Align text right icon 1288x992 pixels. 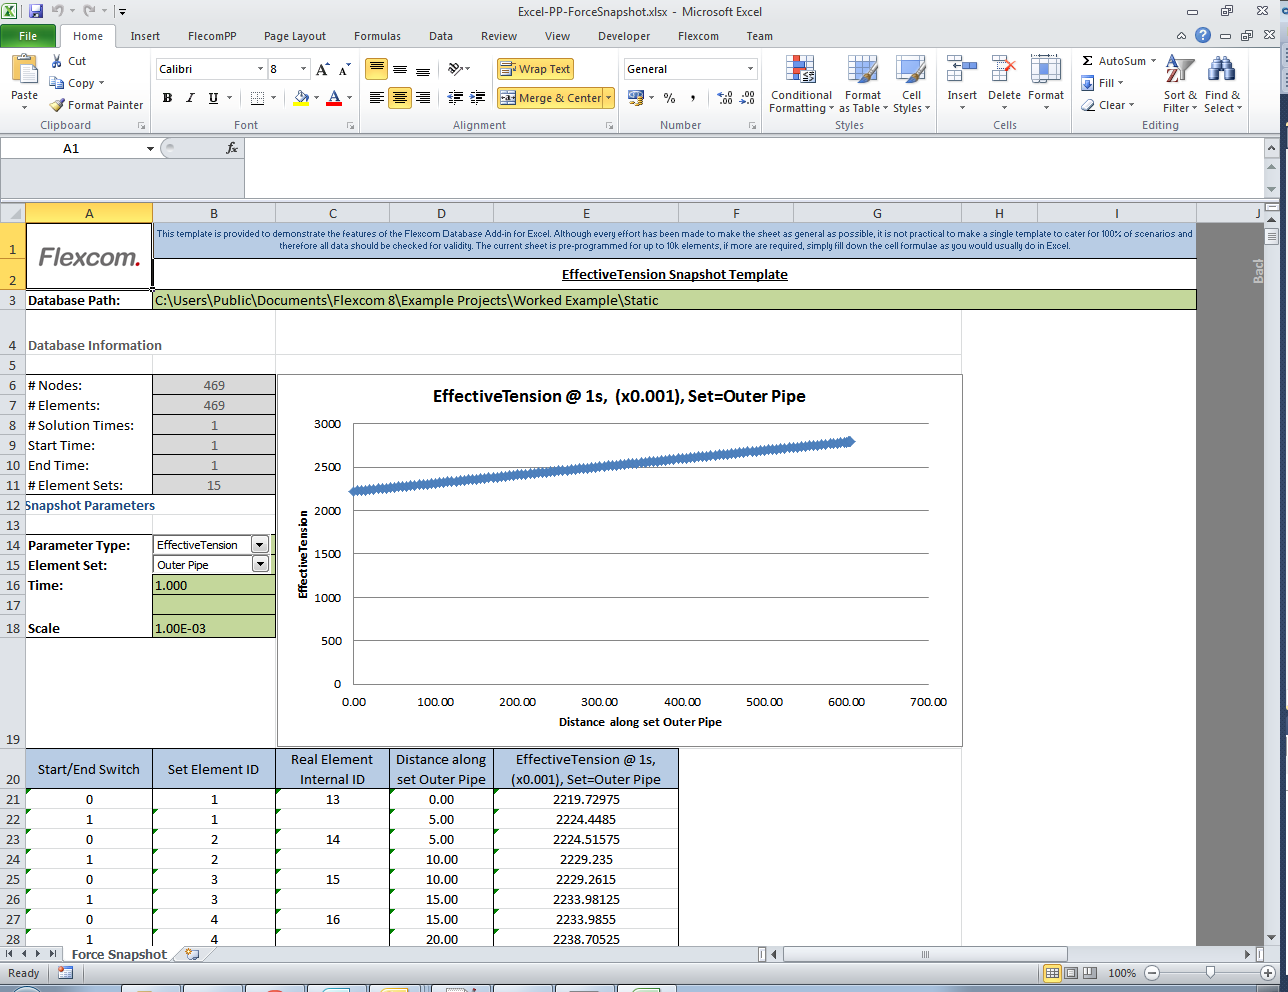[x=423, y=98]
